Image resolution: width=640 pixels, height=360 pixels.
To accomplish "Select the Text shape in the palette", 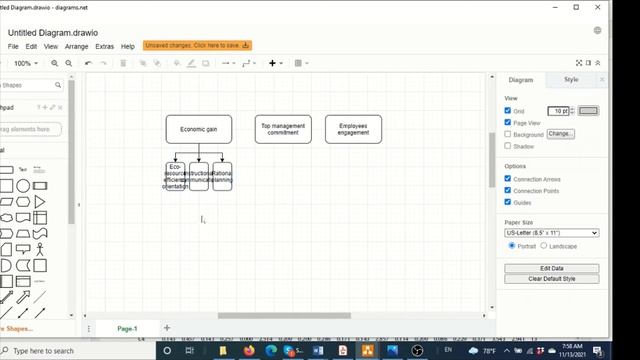I will click(23, 169).
